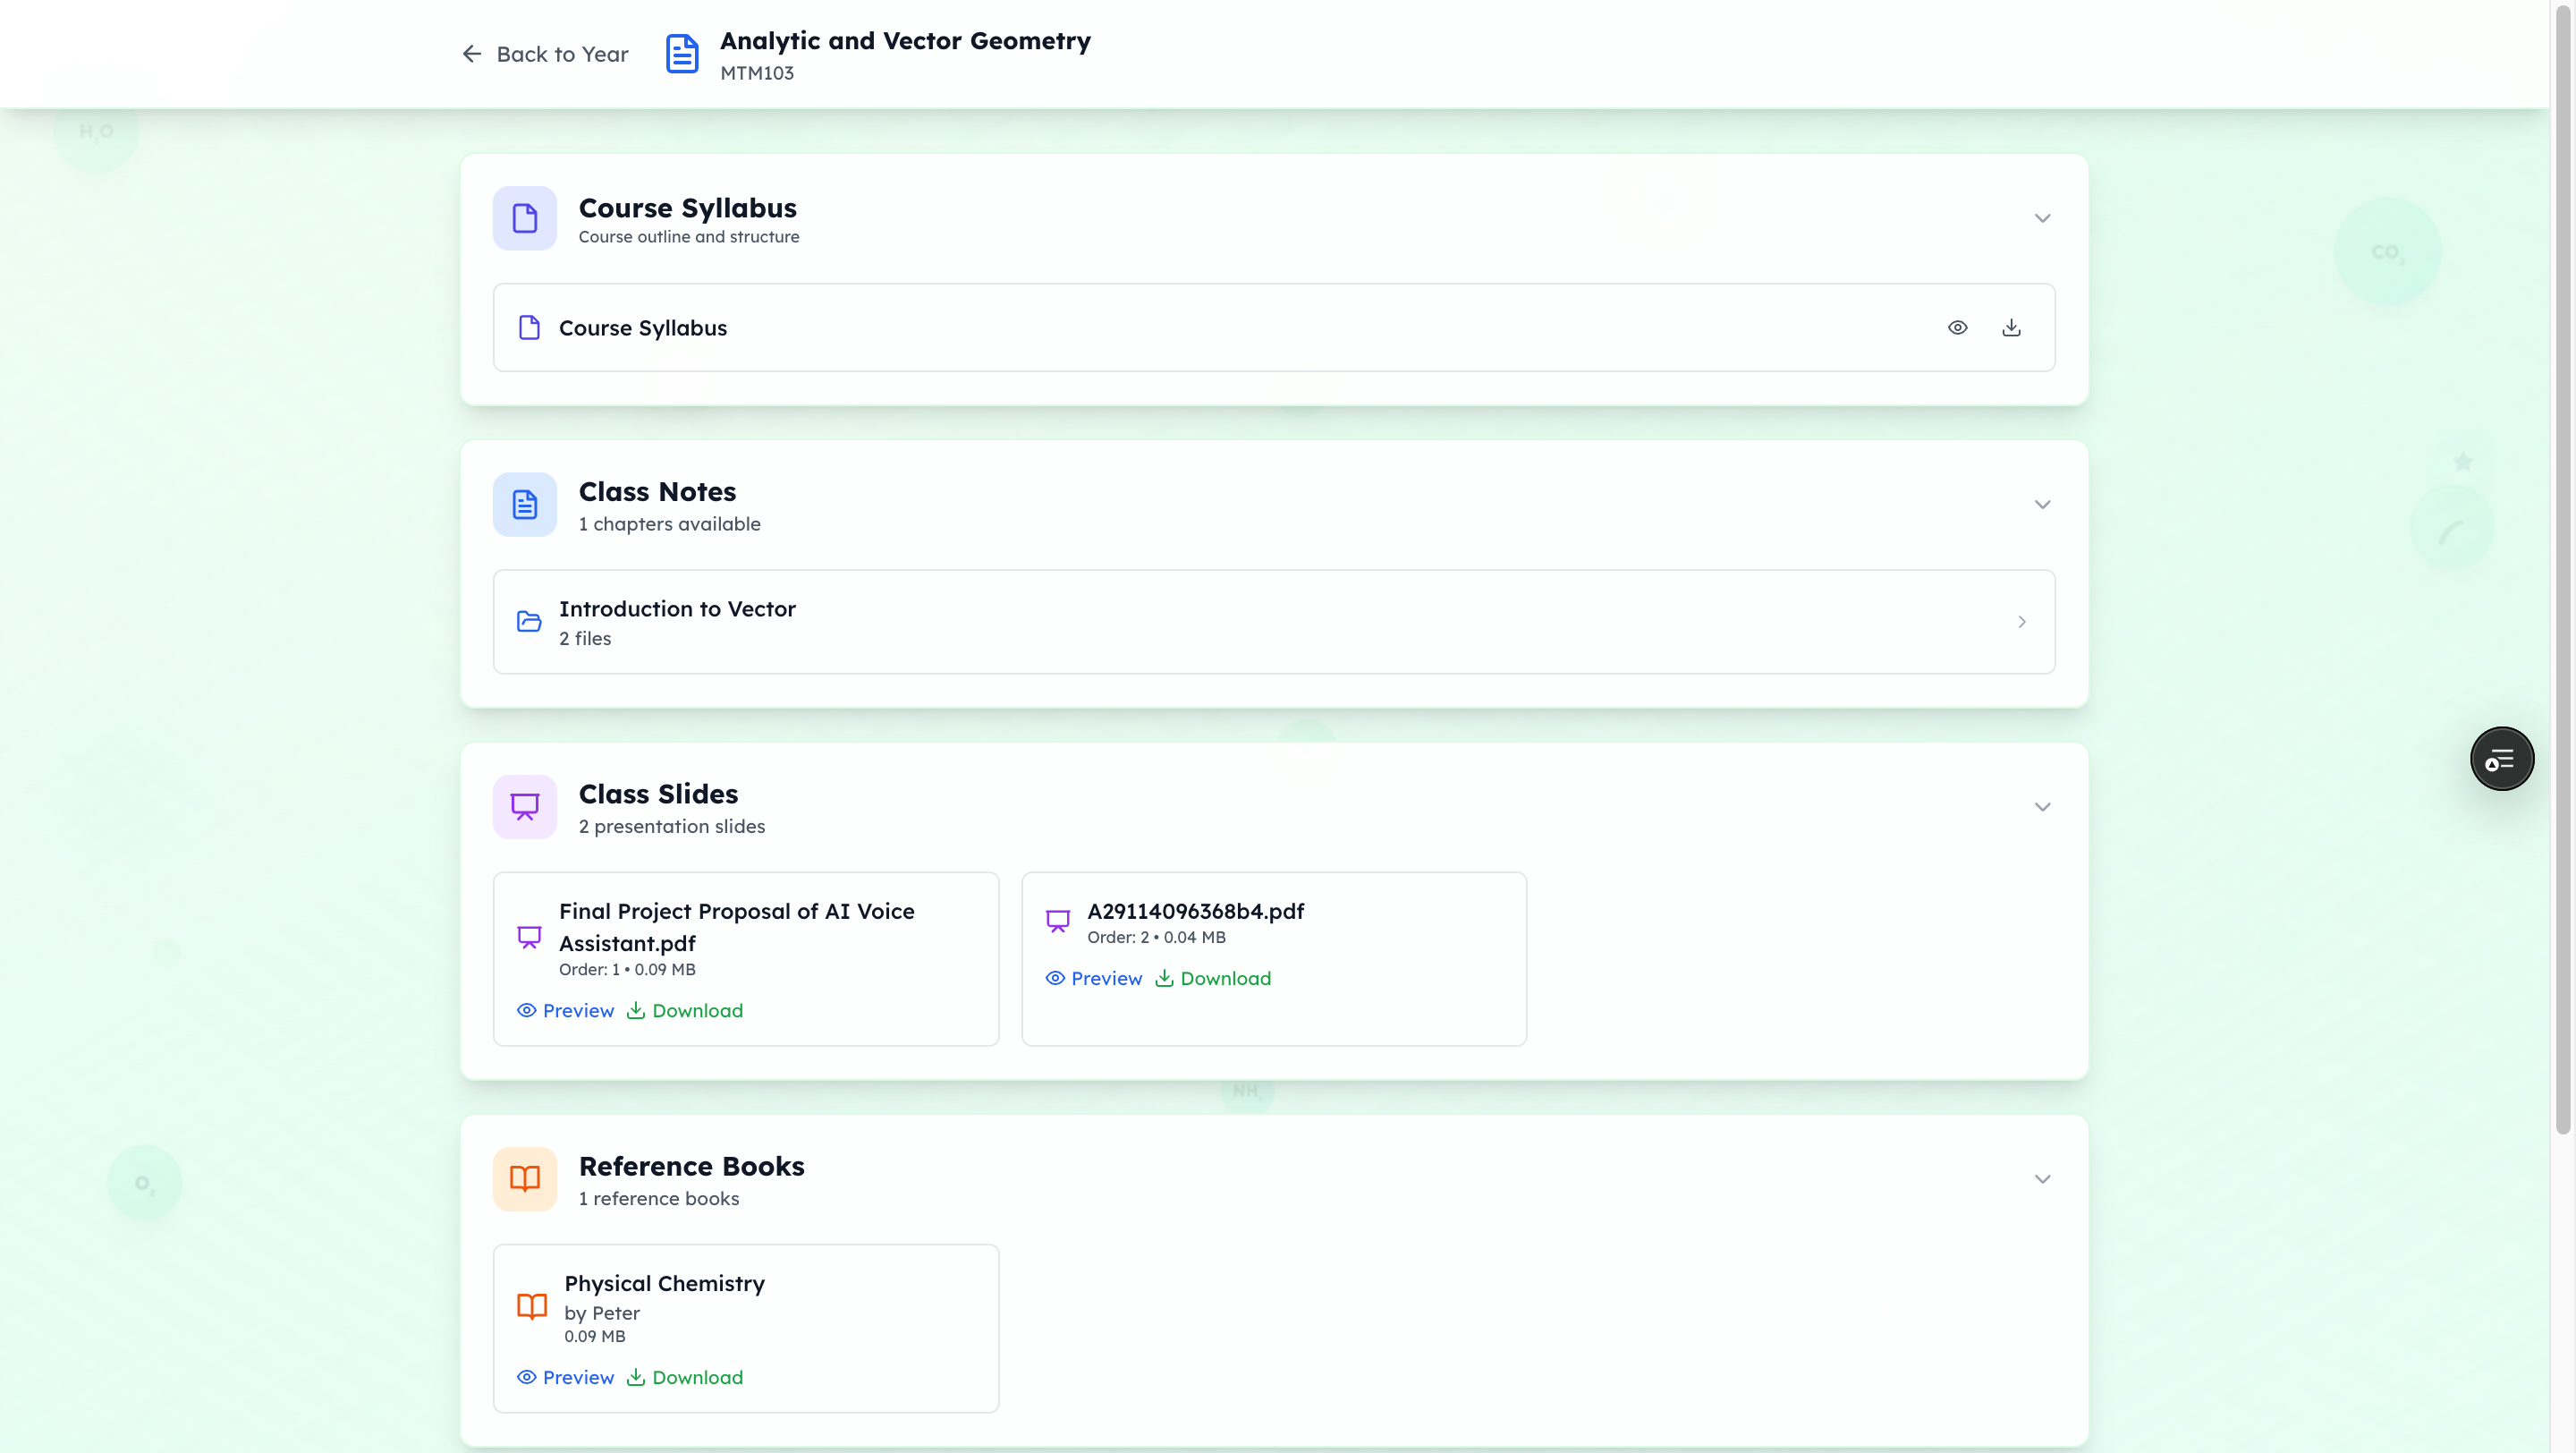This screenshot has height=1453, width=2576.
Task: Download A29114096368b4.pdf slide
Action: click(1213, 979)
